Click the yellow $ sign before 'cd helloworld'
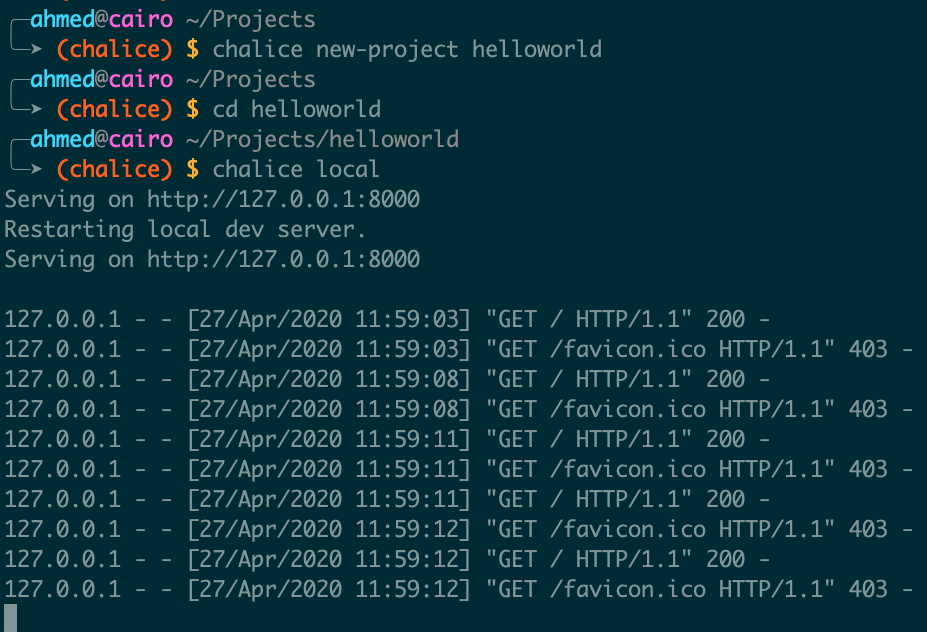 [193, 109]
